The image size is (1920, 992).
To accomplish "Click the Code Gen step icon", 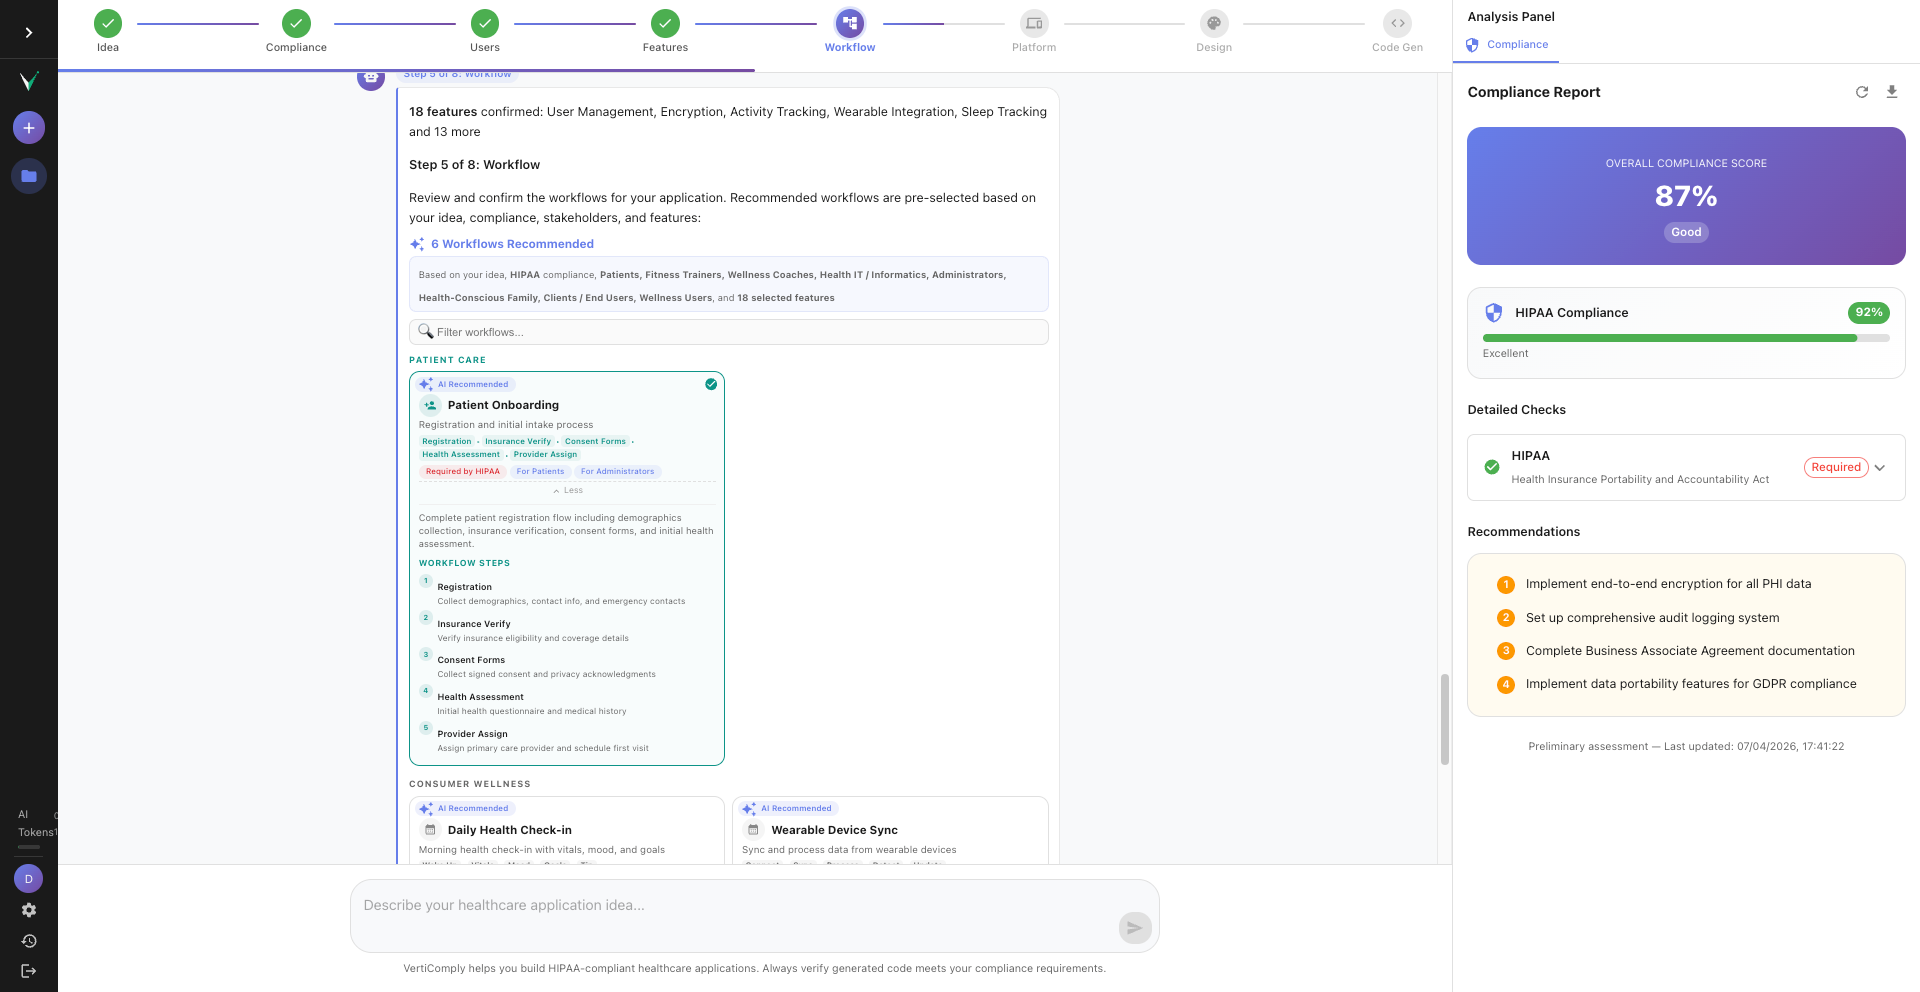I will pyautogui.click(x=1396, y=22).
